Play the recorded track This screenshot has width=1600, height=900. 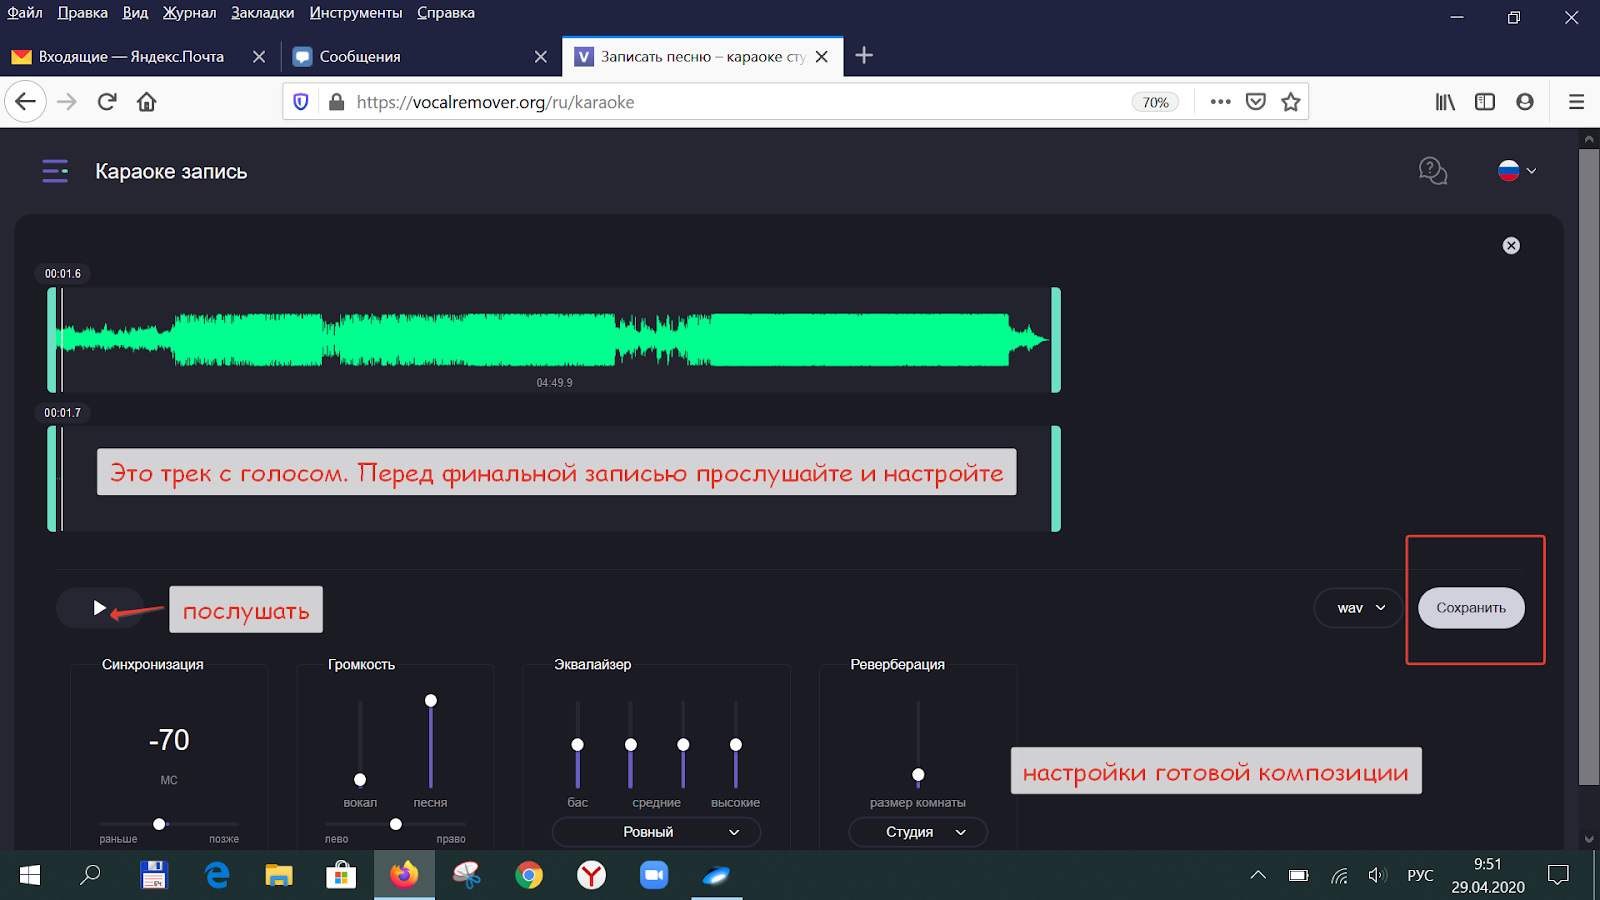[99, 608]
